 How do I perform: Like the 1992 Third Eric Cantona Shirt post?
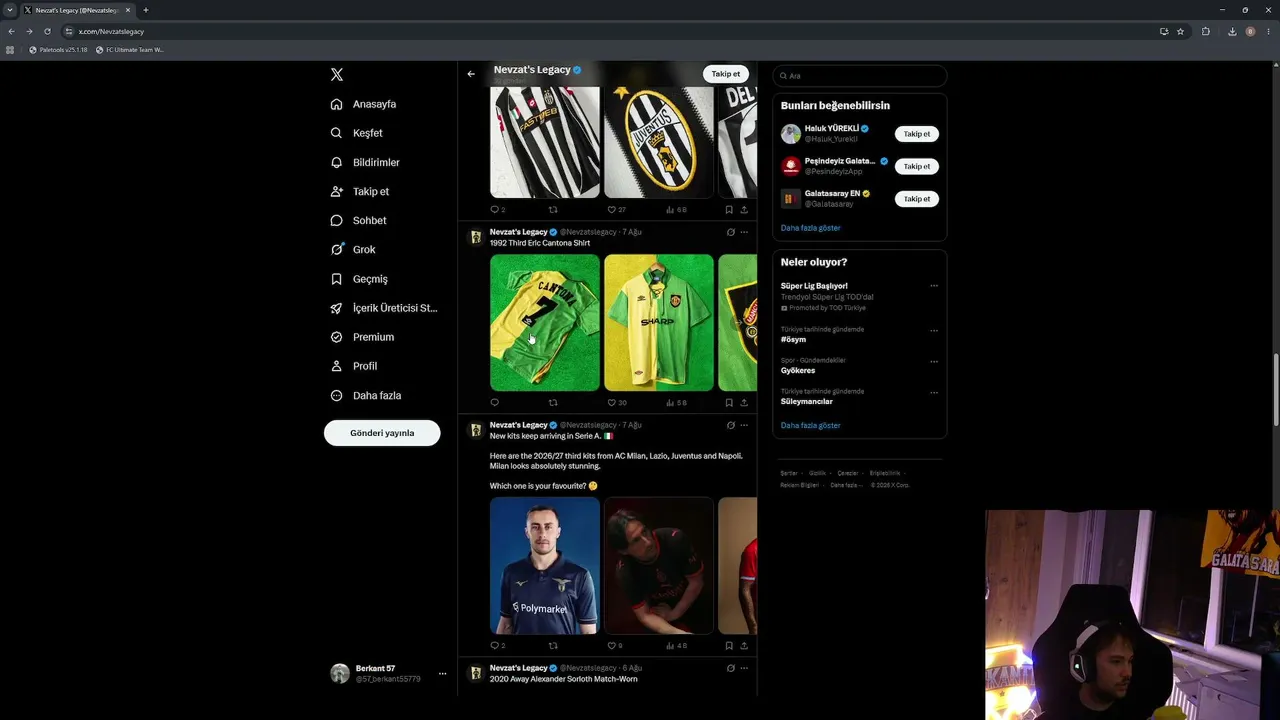click(x=617, y=403)
